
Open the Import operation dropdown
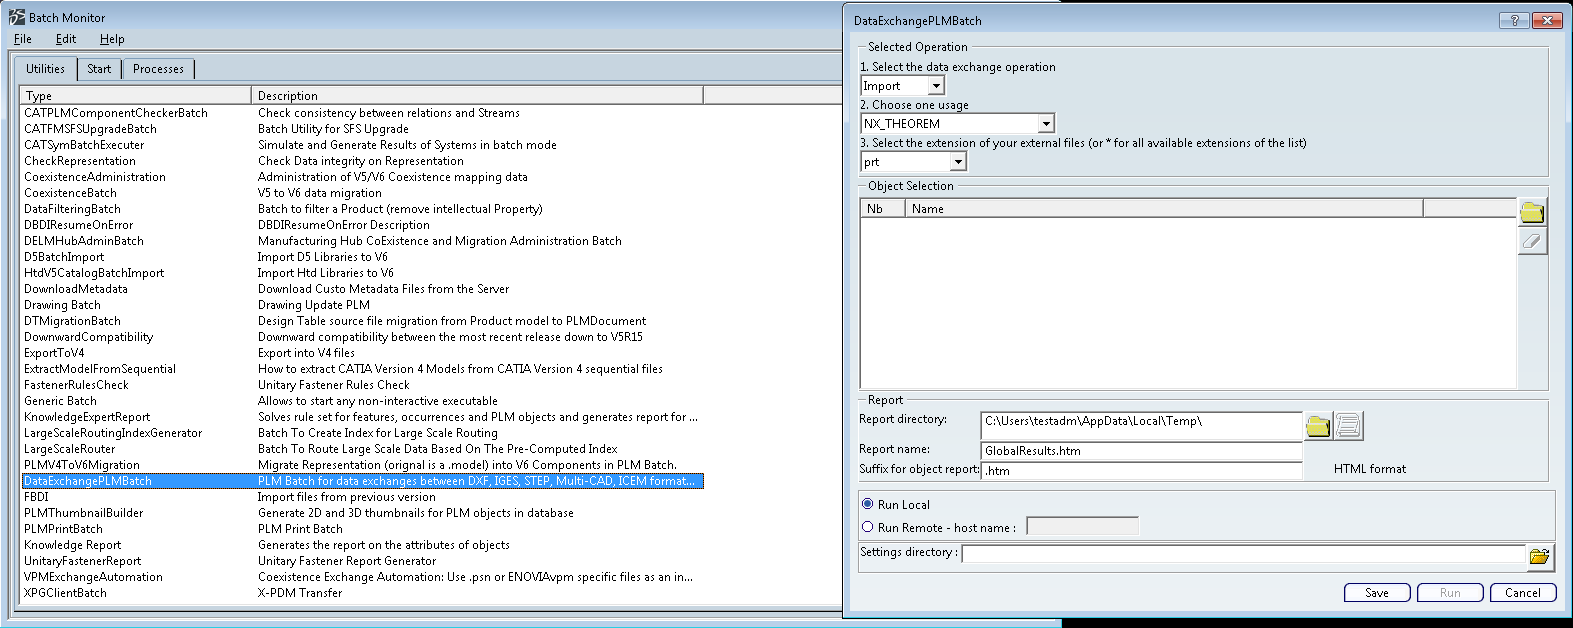(x=936, y=86)
